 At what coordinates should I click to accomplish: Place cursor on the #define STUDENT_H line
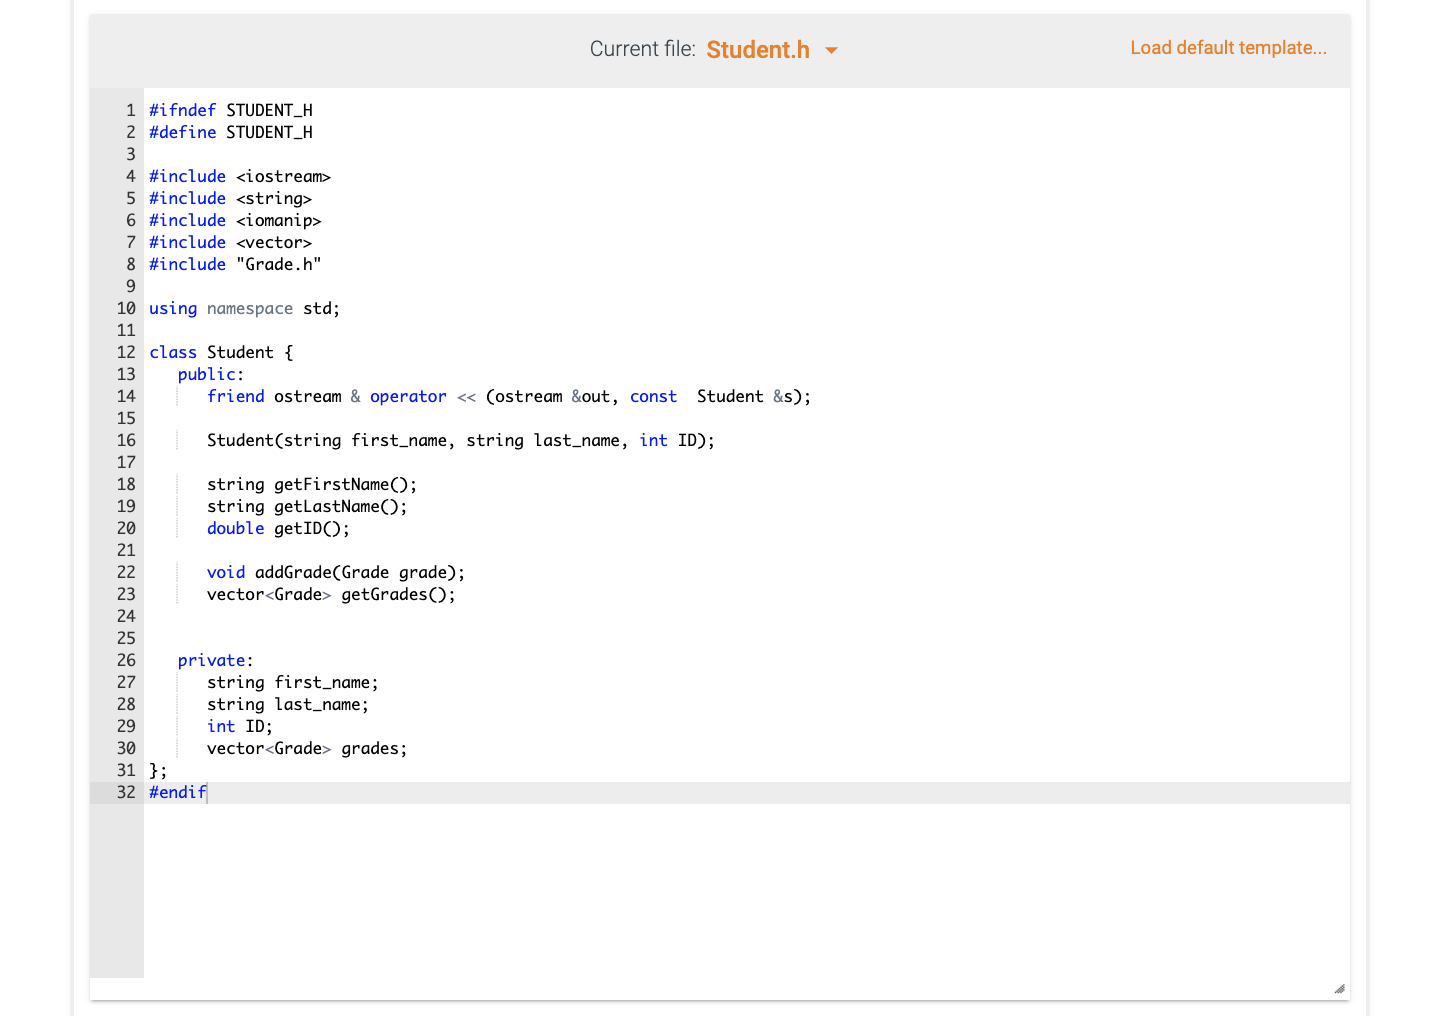pyautogui.click(x=230, y=132)
